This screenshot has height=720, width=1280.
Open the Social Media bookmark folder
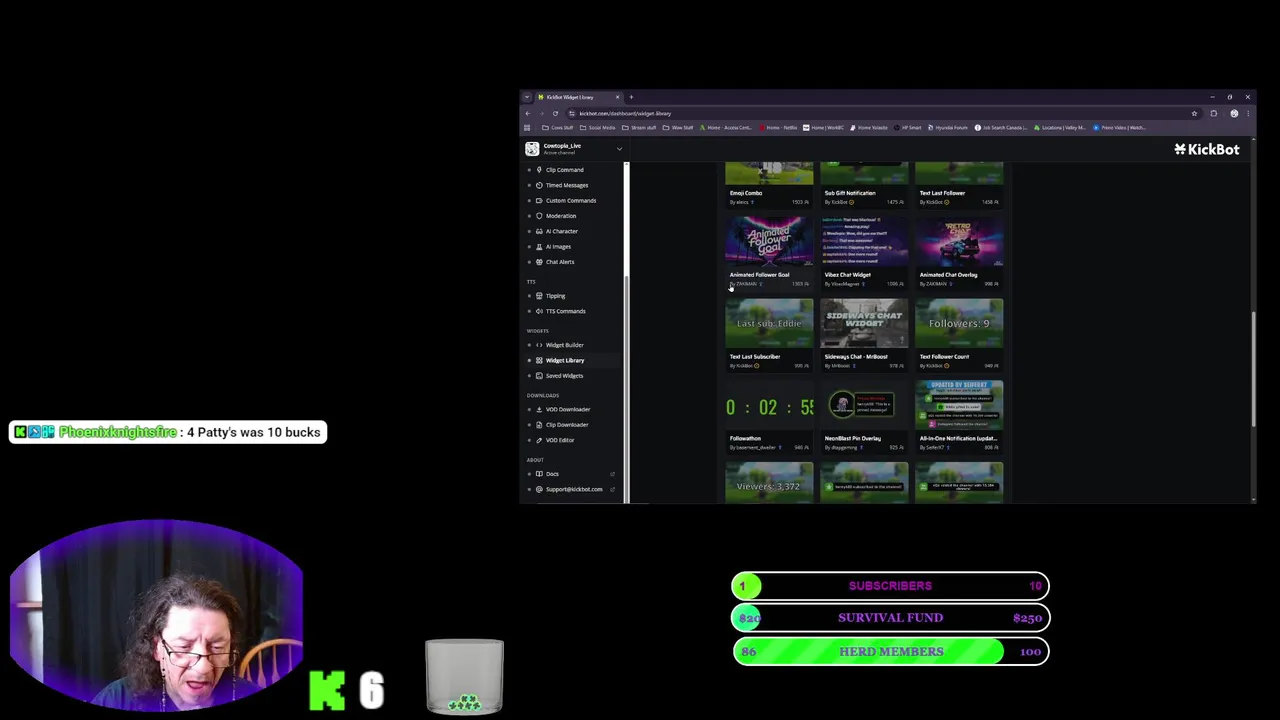598,128
